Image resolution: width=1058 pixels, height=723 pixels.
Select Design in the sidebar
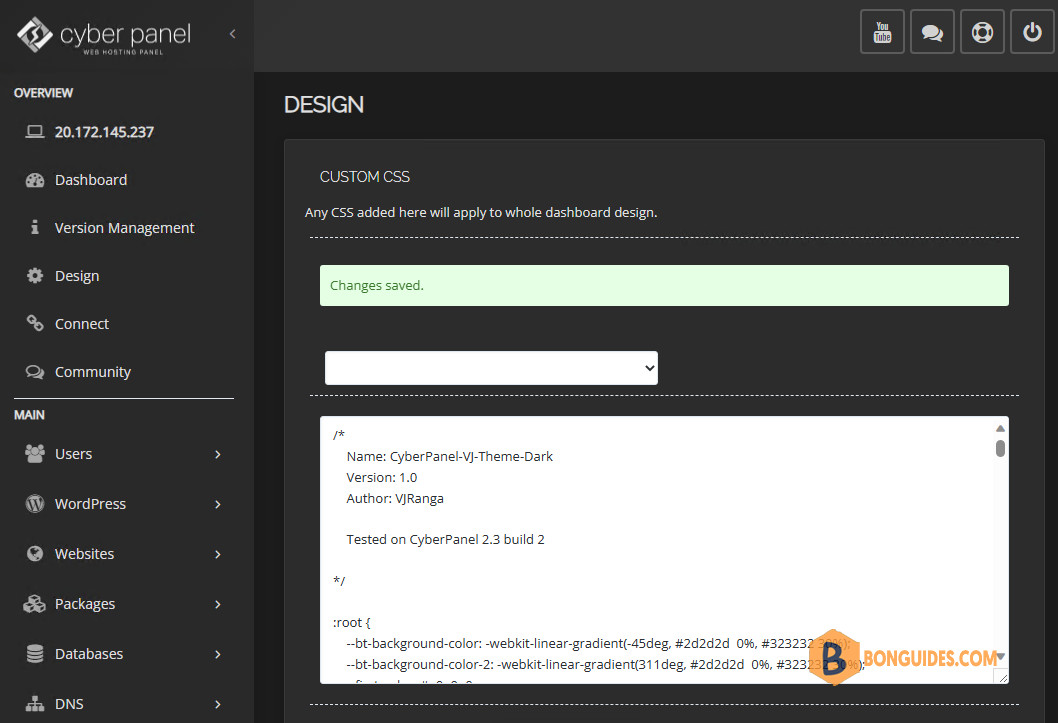(77, 276)
